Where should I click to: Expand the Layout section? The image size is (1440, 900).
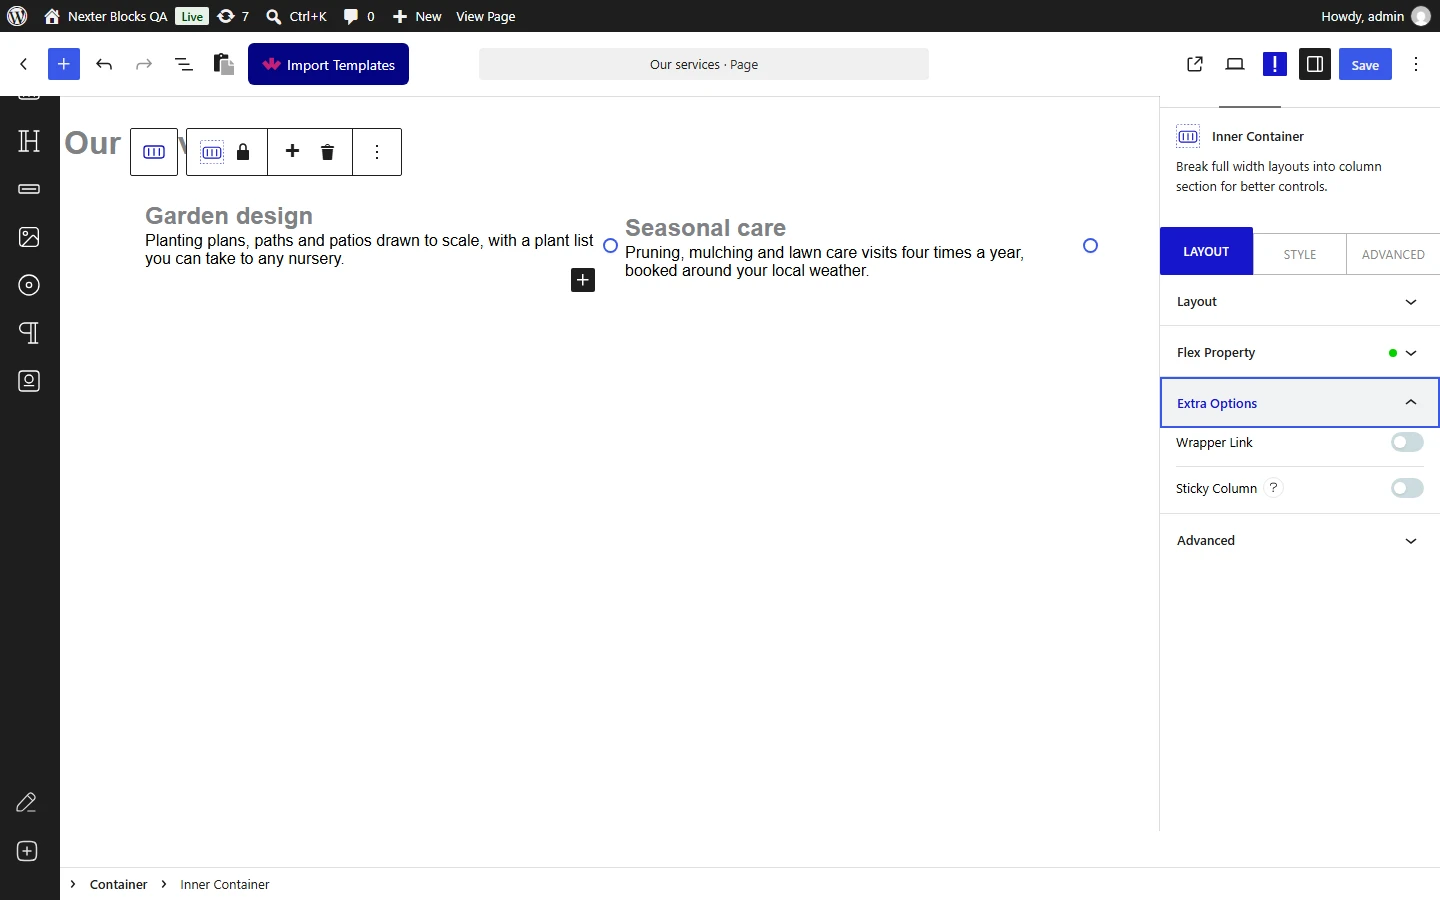[x=1300, y=302]
